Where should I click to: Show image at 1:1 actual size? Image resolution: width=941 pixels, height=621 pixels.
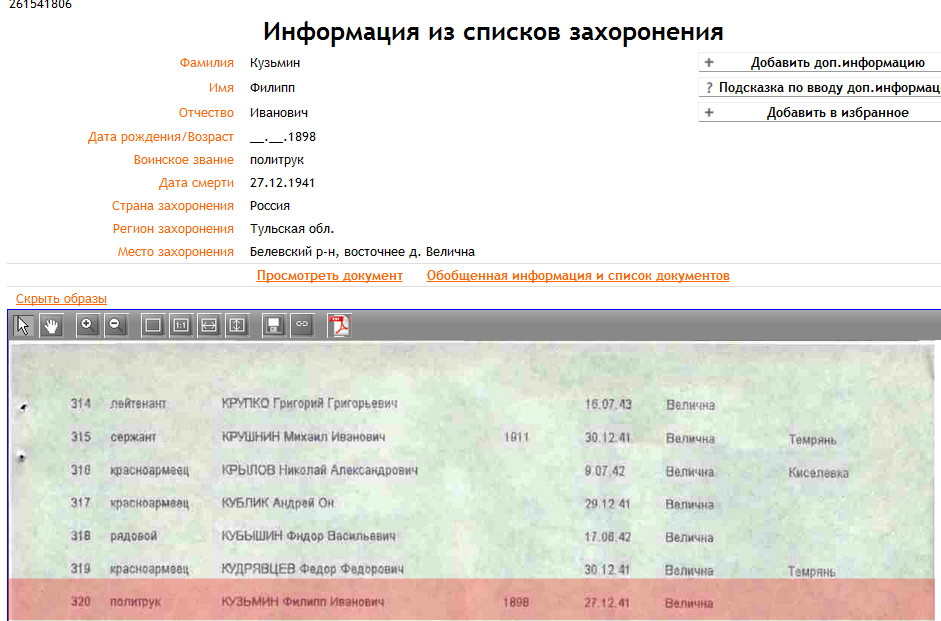[x=181, y=325]
